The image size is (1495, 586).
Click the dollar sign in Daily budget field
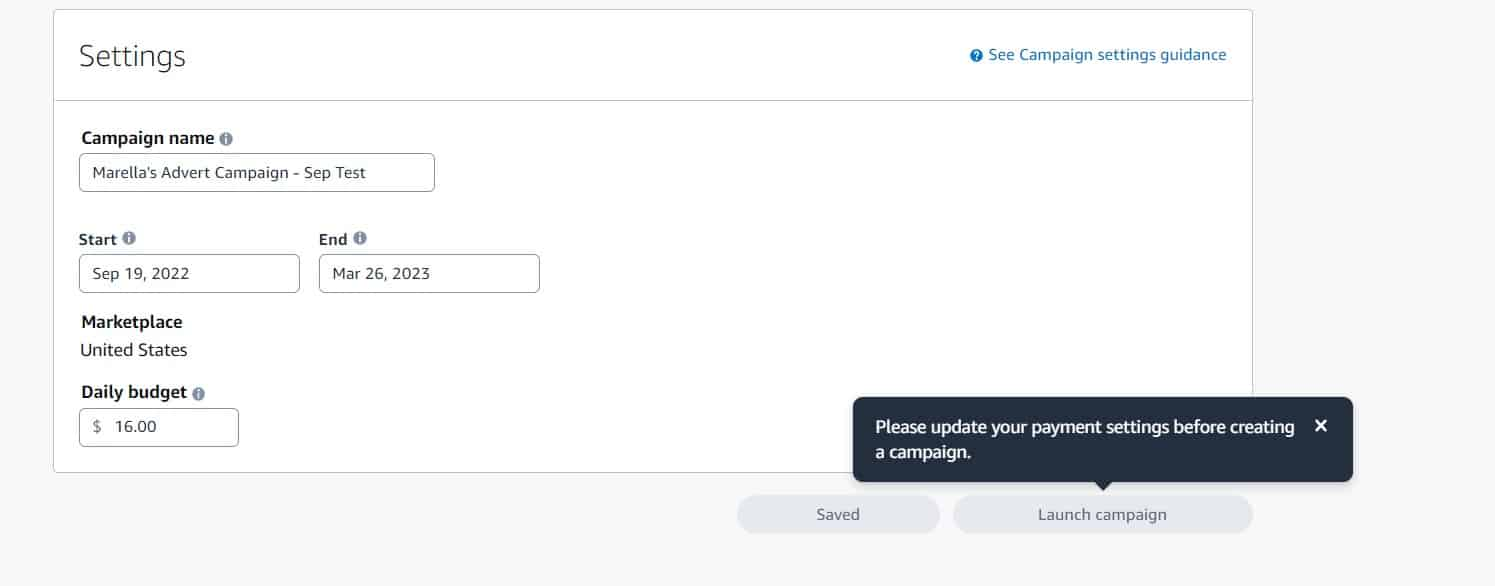click(x=97, y=427)
